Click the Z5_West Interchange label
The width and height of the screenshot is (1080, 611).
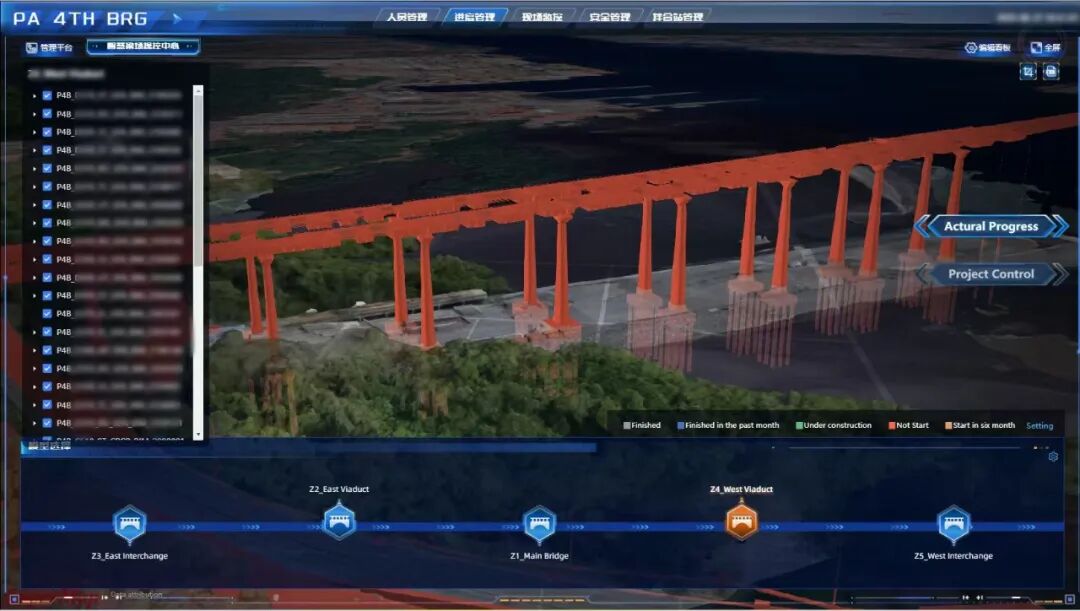pos(953,556)
